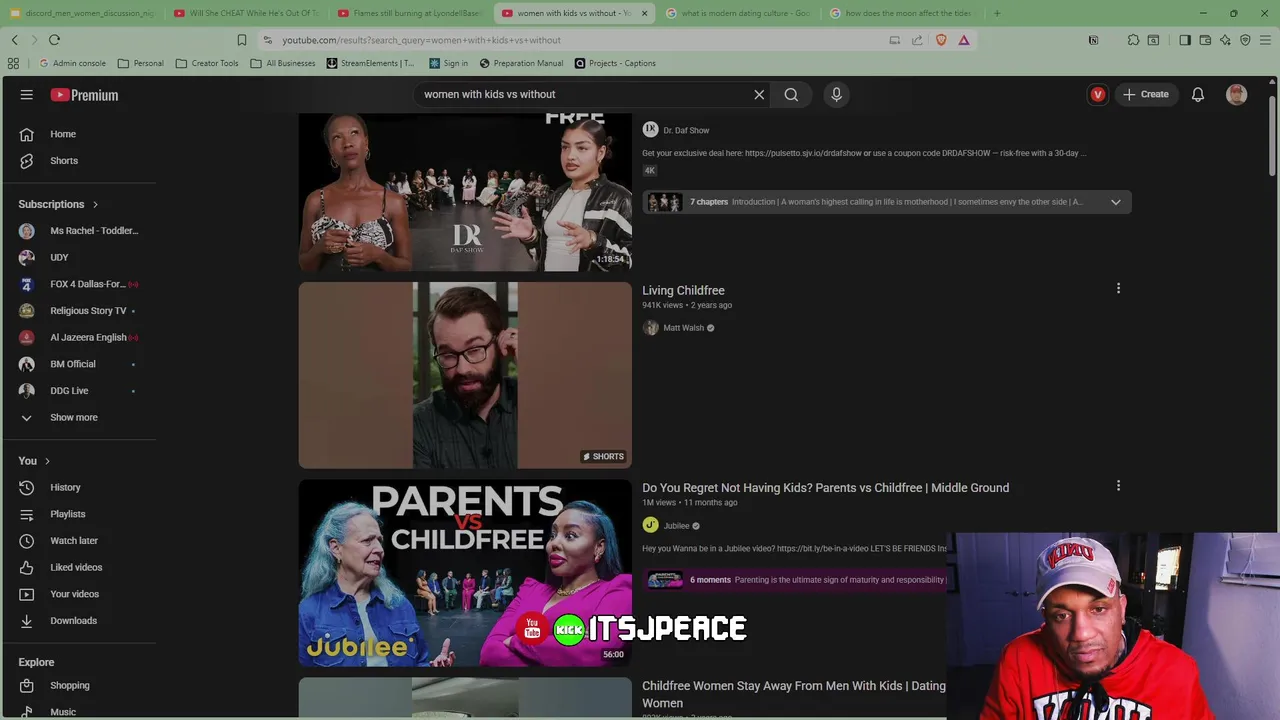The height and width of the screenshot is (720, 1280).
Task: Open All Businesses bookmark folder
Action: [283, 63]
